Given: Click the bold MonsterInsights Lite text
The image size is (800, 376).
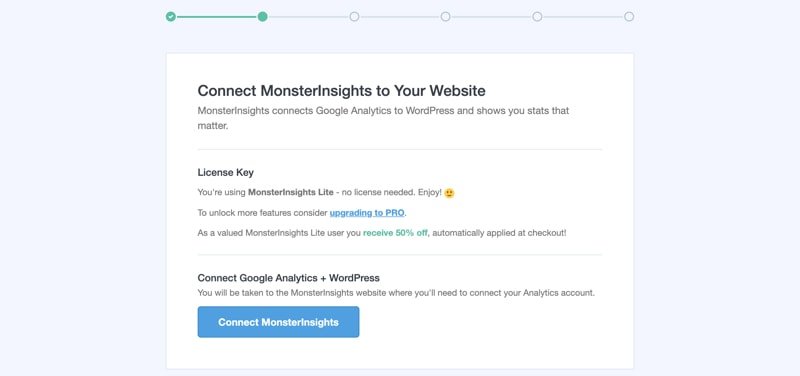Looking at the screenshot, I should (x=291, y=192).
